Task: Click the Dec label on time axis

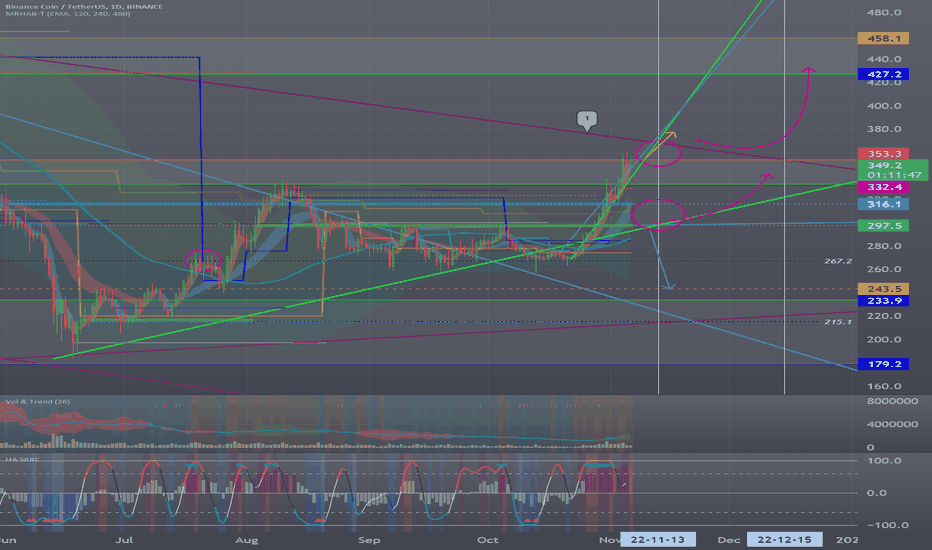Action: point(729,540)
